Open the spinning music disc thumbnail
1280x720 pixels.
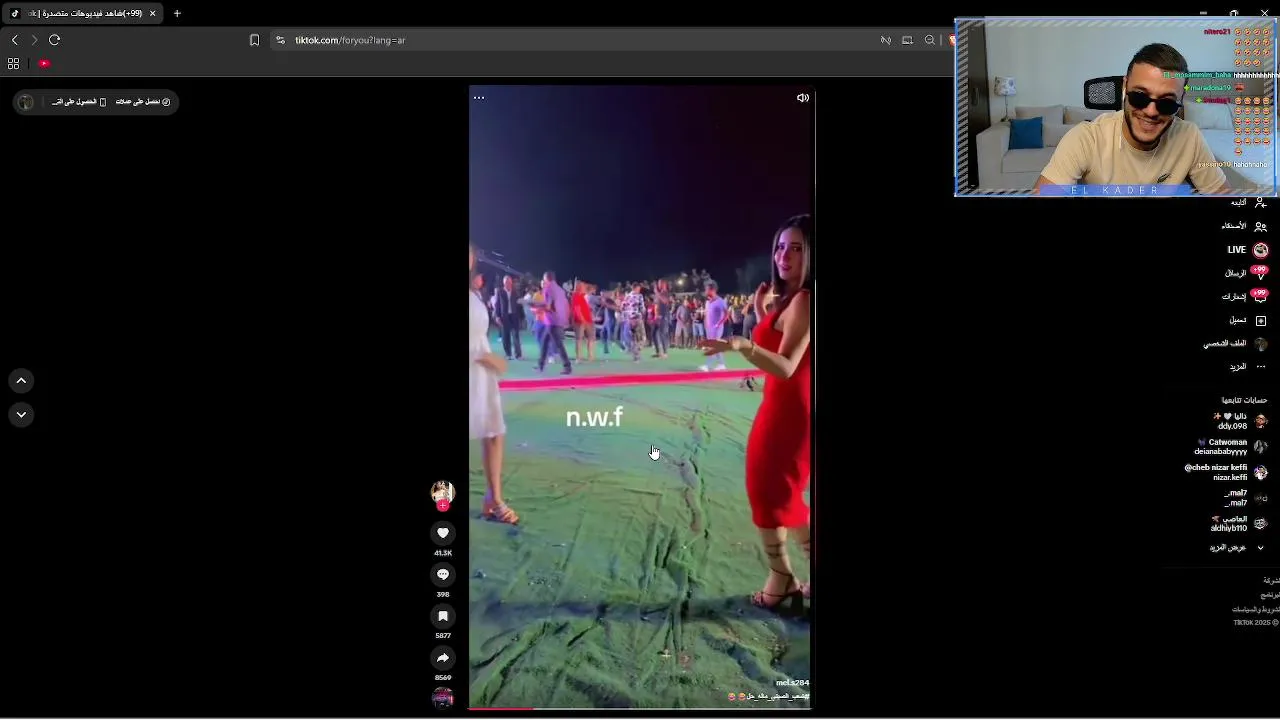click(x=443, y=698)
